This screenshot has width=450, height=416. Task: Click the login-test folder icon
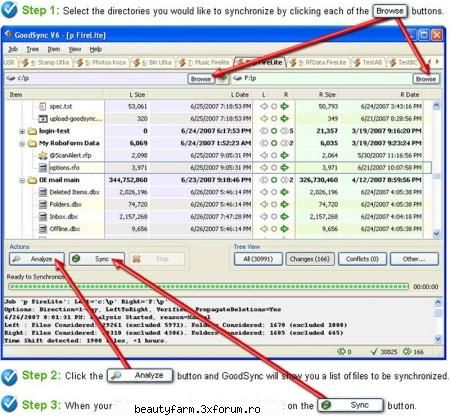pos(32,131)
